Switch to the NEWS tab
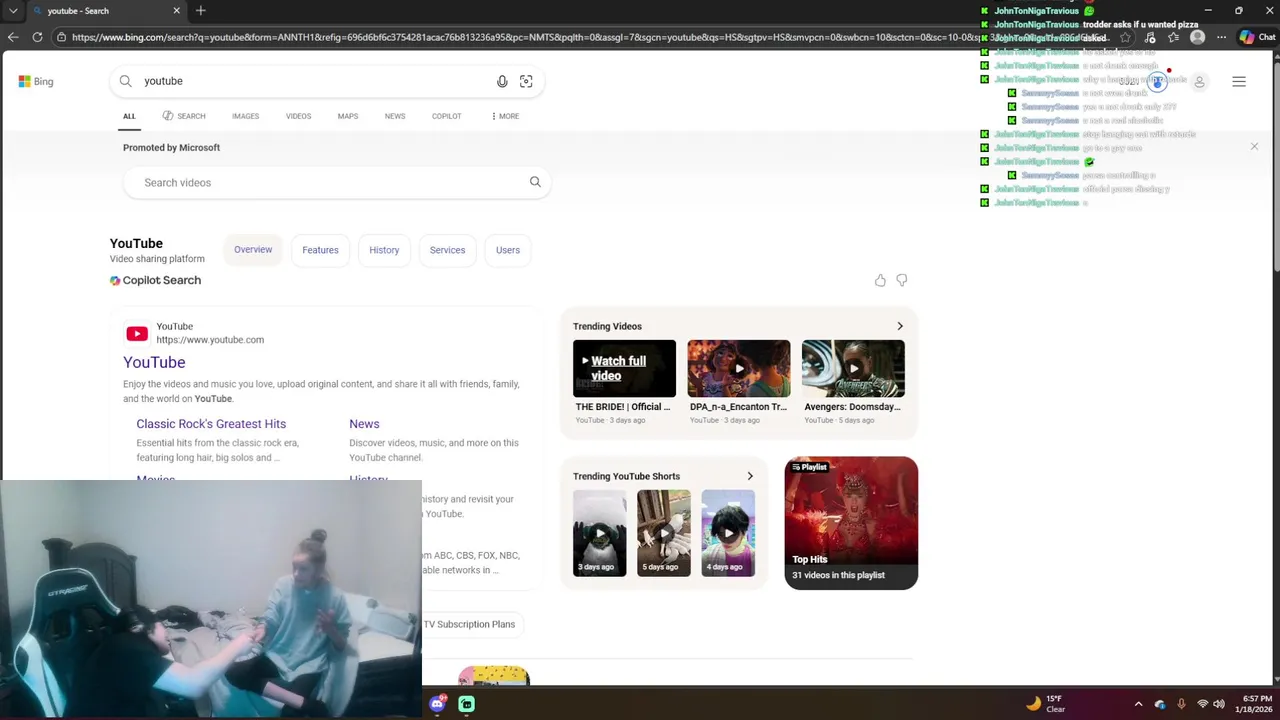Screen dimensions: 1280x720 tap(395, 116)
